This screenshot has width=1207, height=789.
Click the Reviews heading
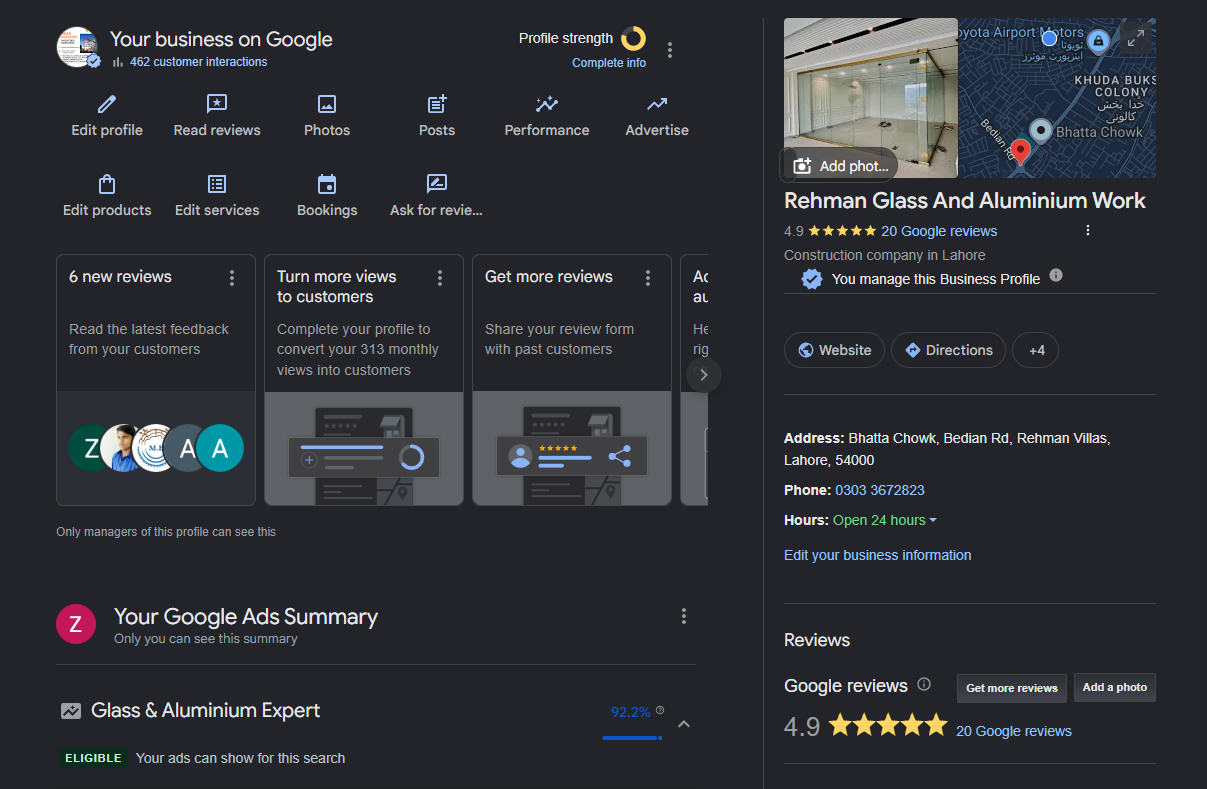(x=817, y=640)
